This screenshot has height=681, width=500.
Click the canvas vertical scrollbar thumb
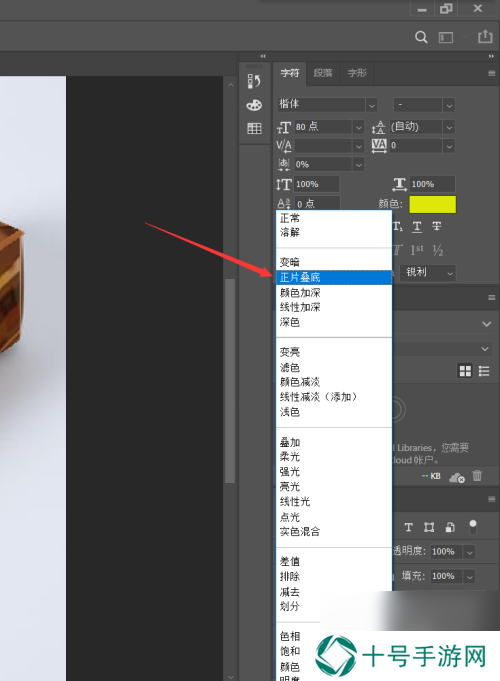230,380
